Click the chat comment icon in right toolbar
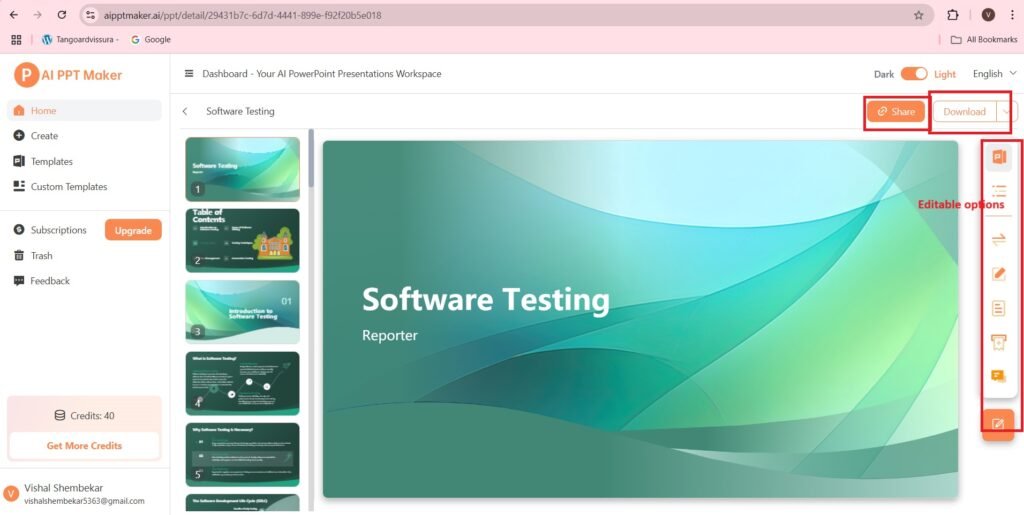Screen dimensions: 1024x515 999,376
